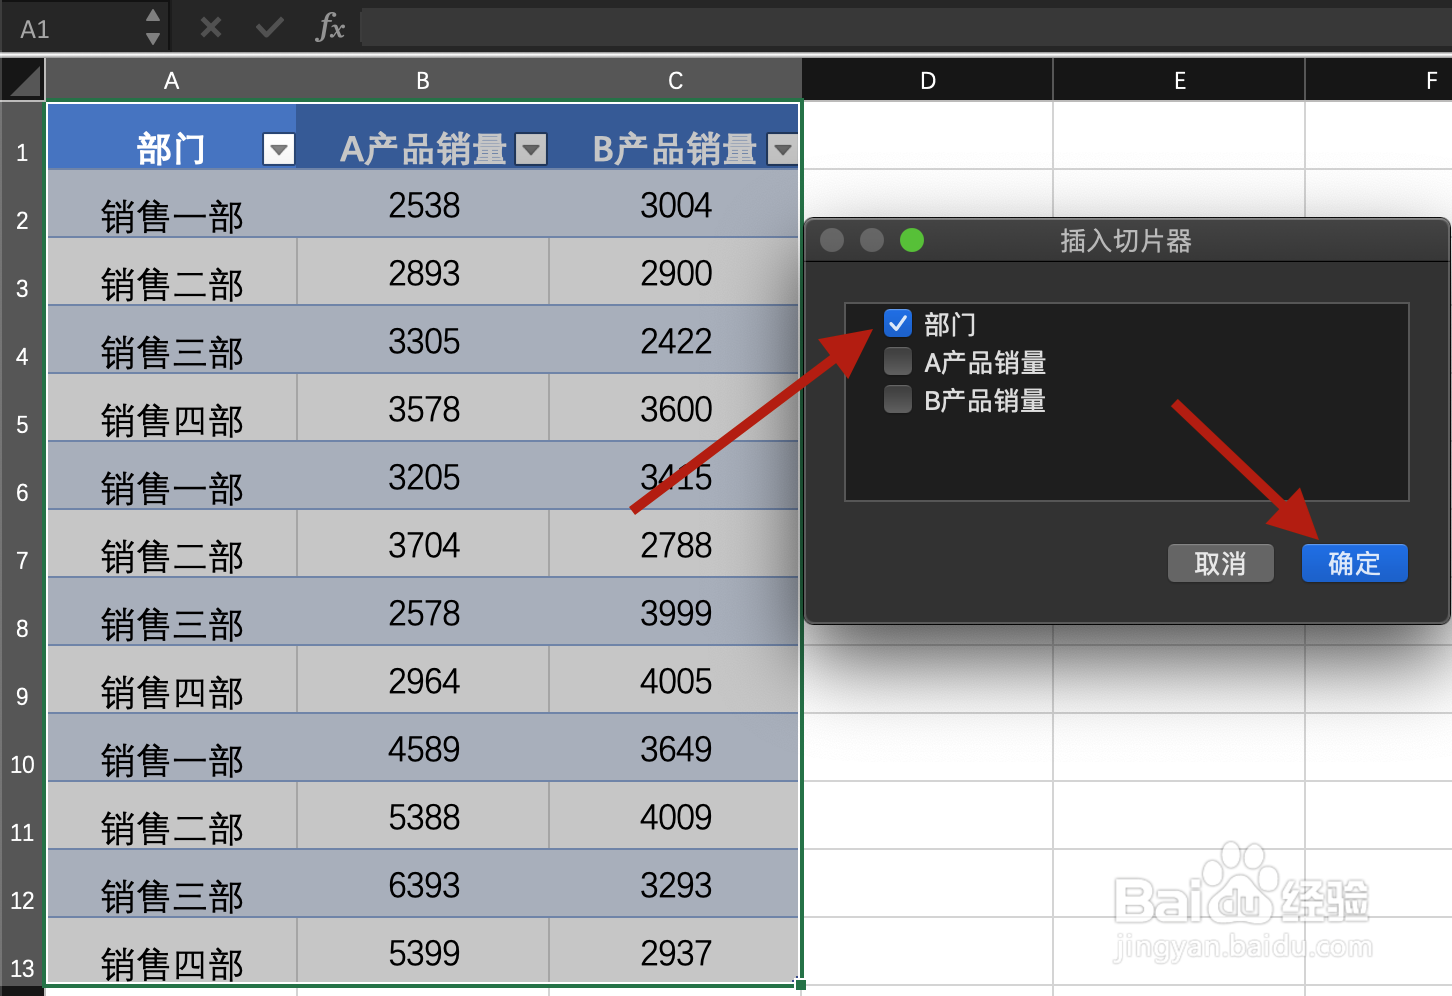
Task: Select row 13 header
Action: 22,951
